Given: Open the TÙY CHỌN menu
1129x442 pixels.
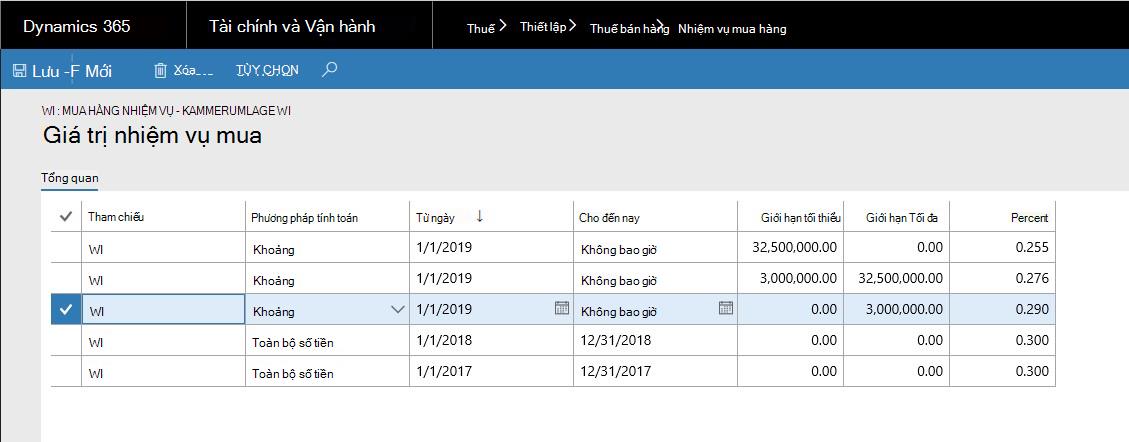Looking at the screenshot, I should click(267, 70).
